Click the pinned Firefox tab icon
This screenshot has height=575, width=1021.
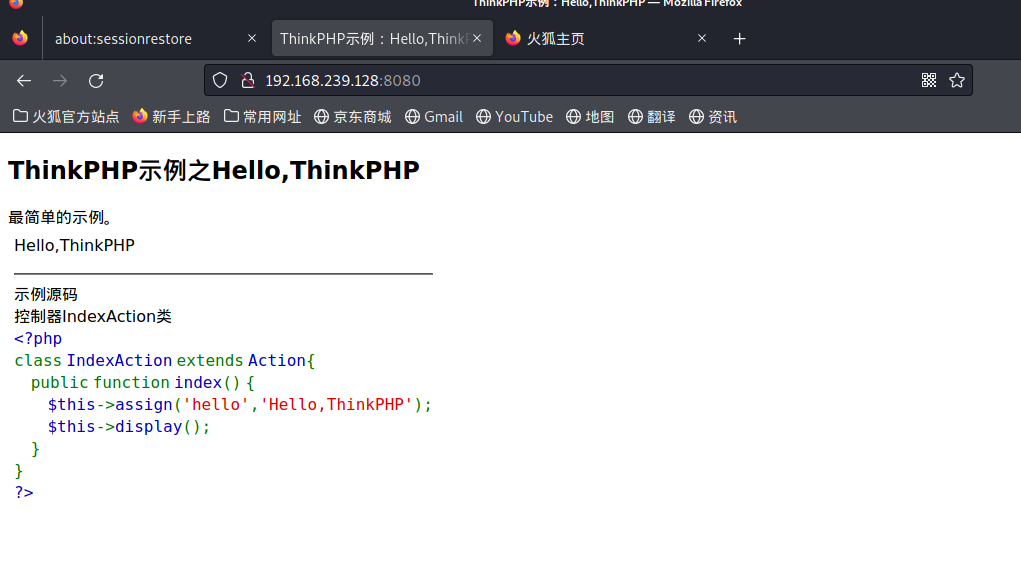pyautogui.click(x=20, y=38)
